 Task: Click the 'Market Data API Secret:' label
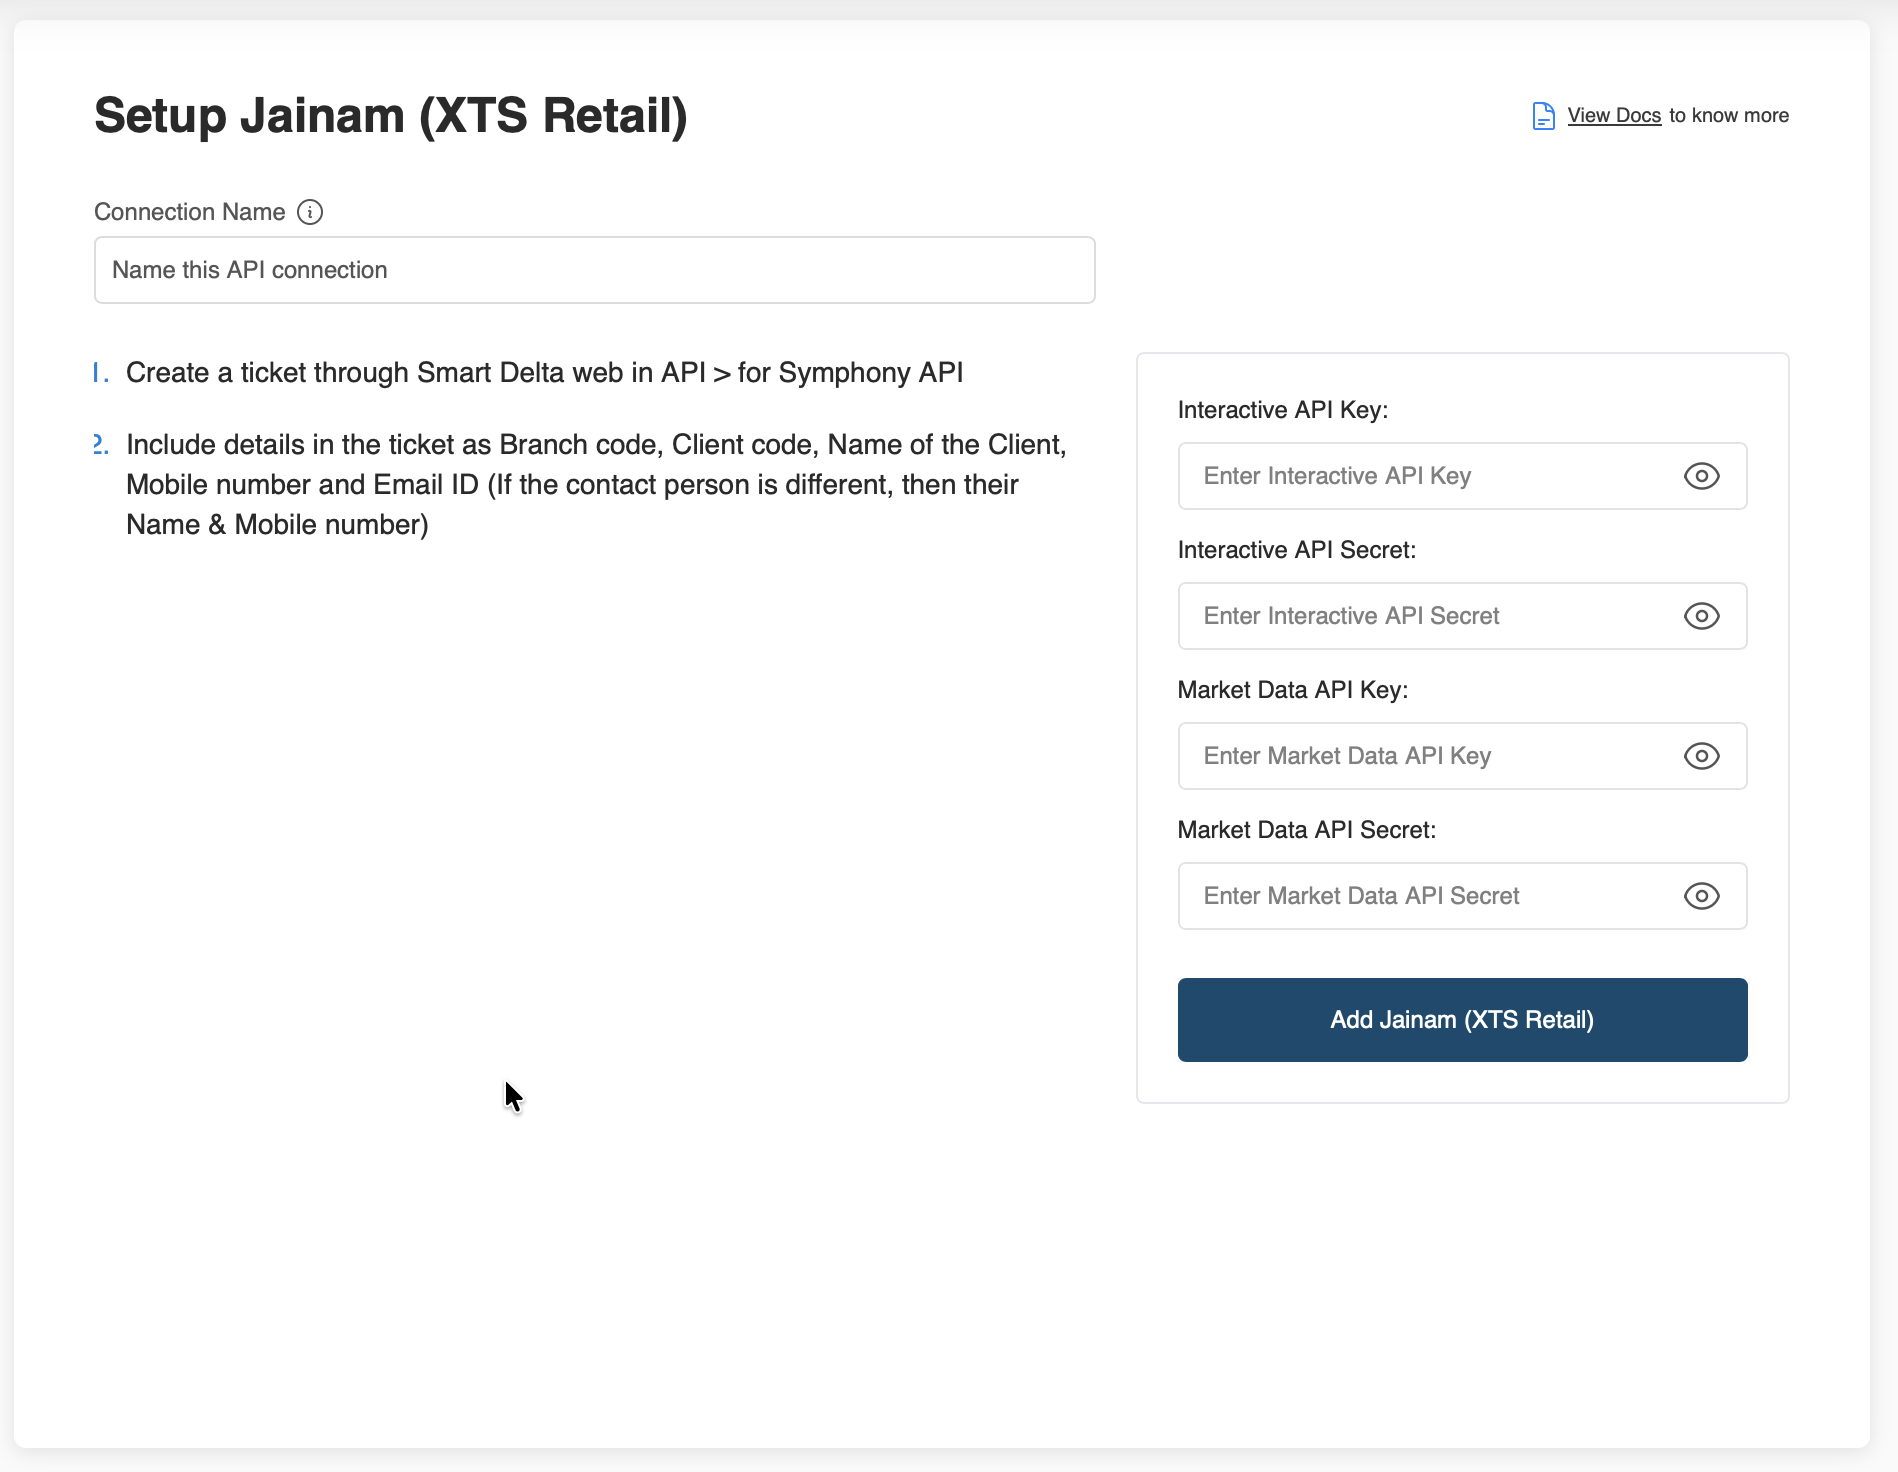(x=1306, y=830)
